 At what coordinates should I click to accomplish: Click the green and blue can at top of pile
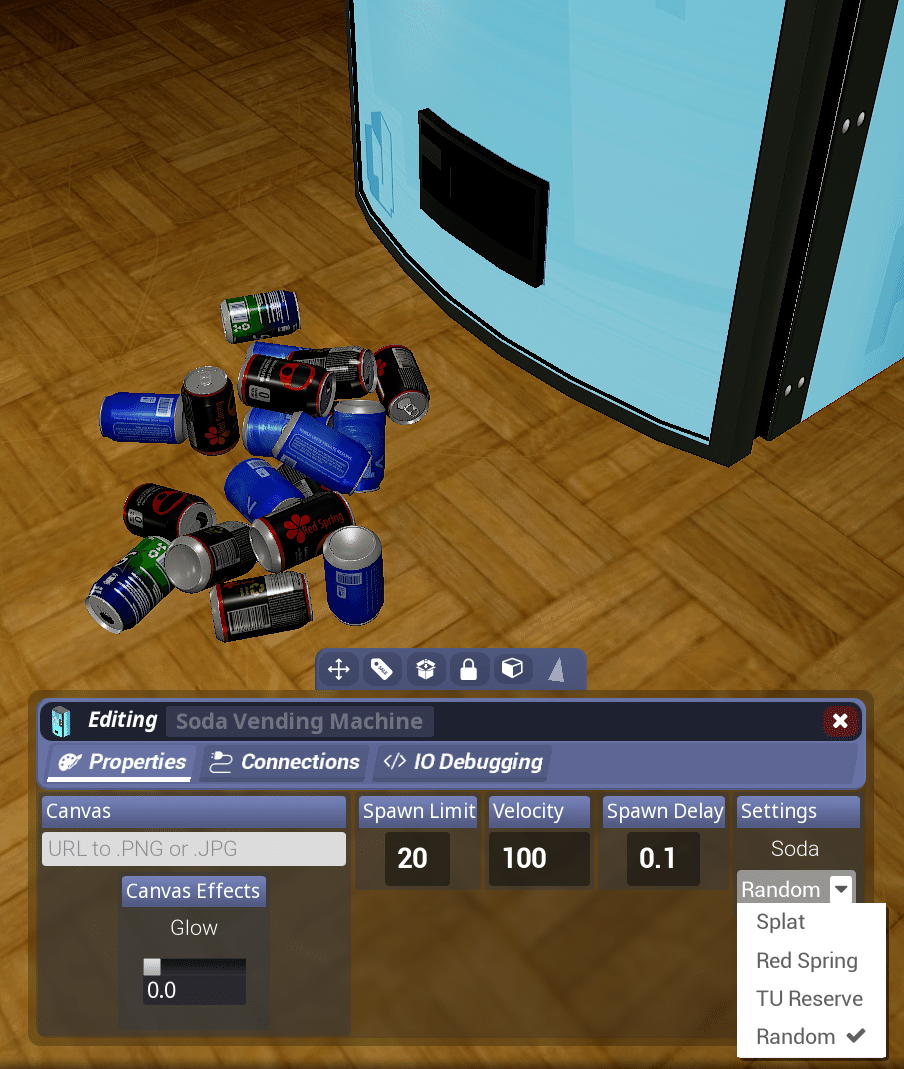pos(260,316)
